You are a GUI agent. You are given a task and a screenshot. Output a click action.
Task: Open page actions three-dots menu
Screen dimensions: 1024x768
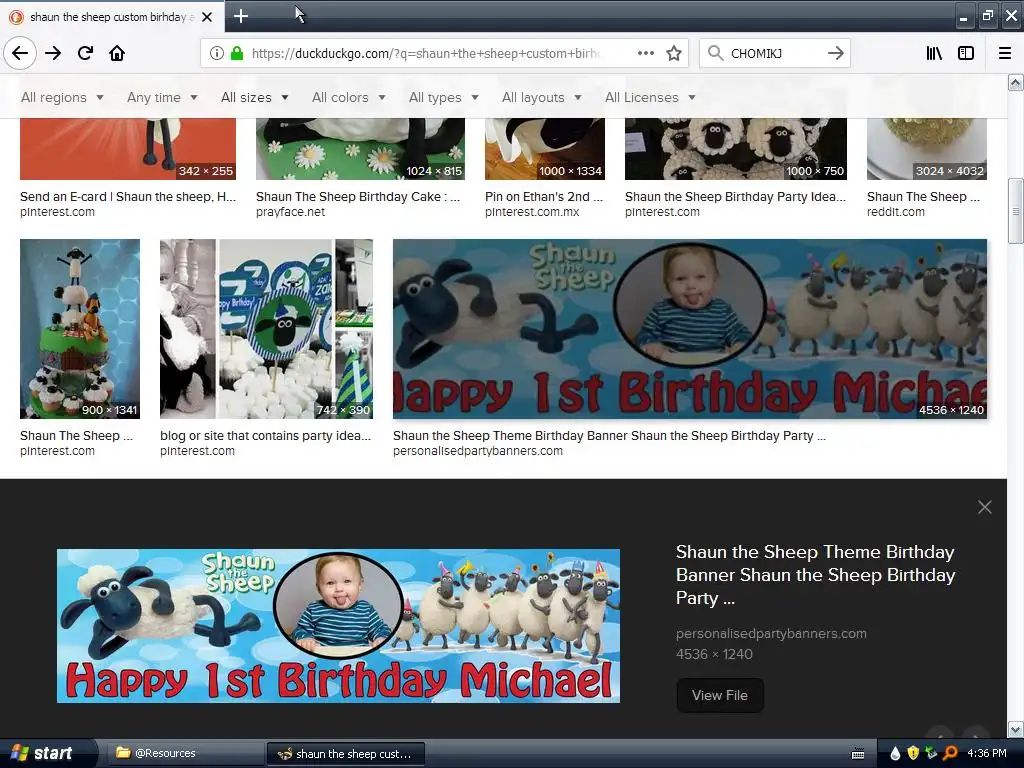[x=646, y=53]
